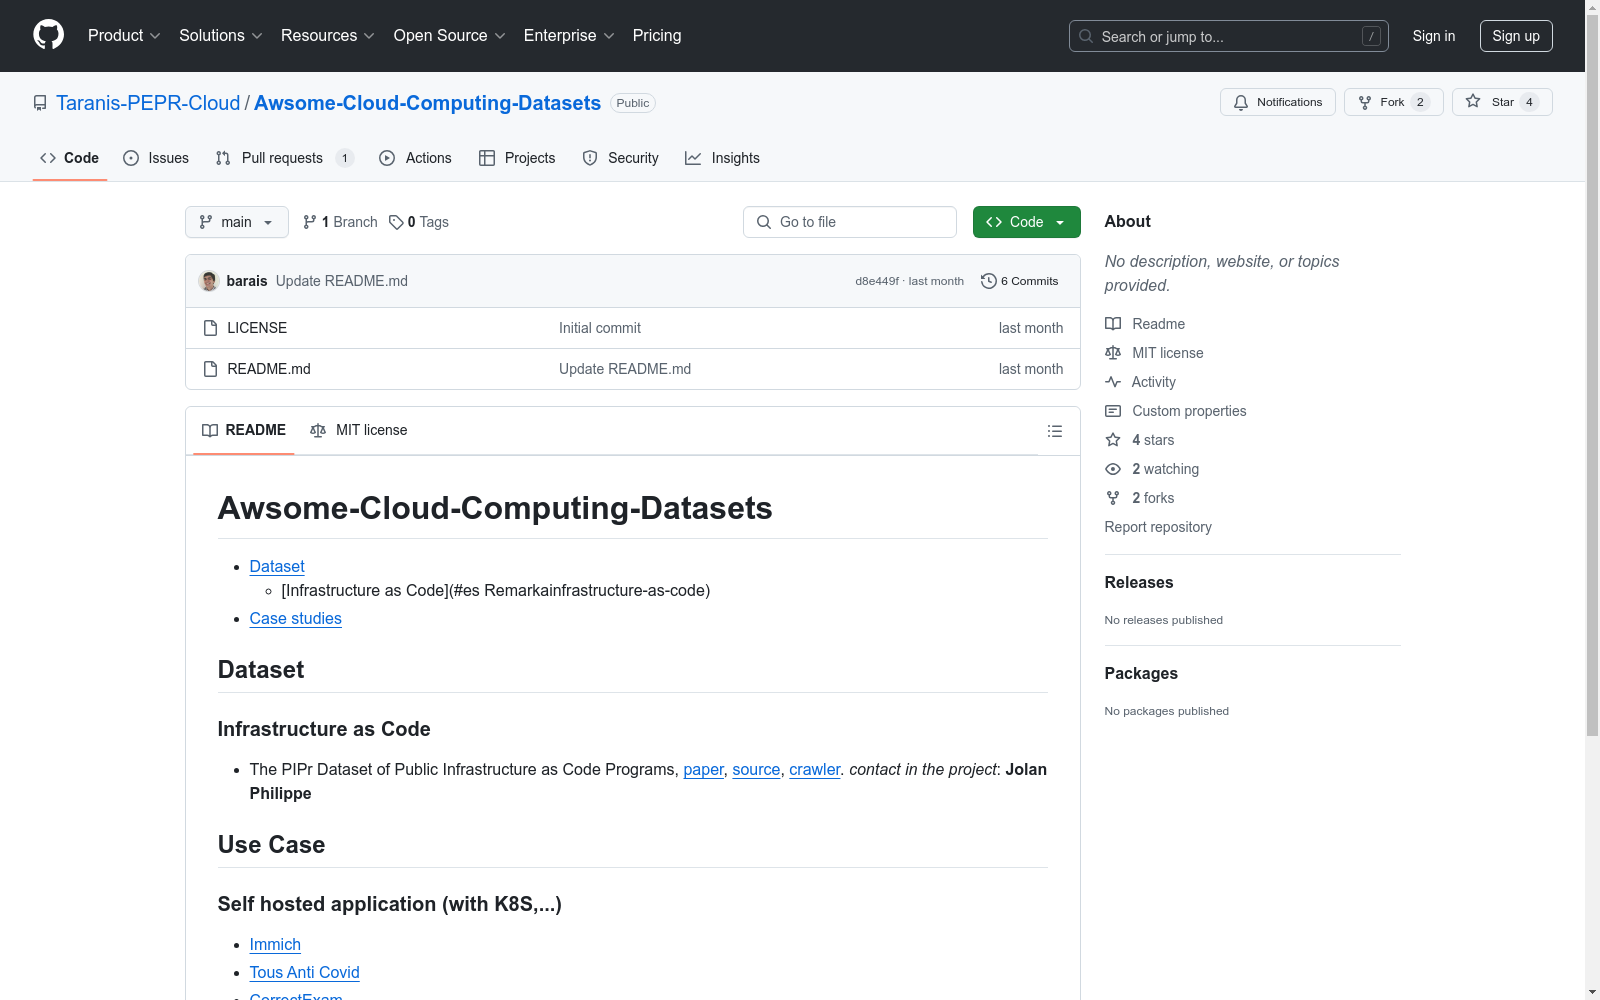Open the Immich link
Image resolution: width=1600 pixels, height=1000 pixels.
275,944
